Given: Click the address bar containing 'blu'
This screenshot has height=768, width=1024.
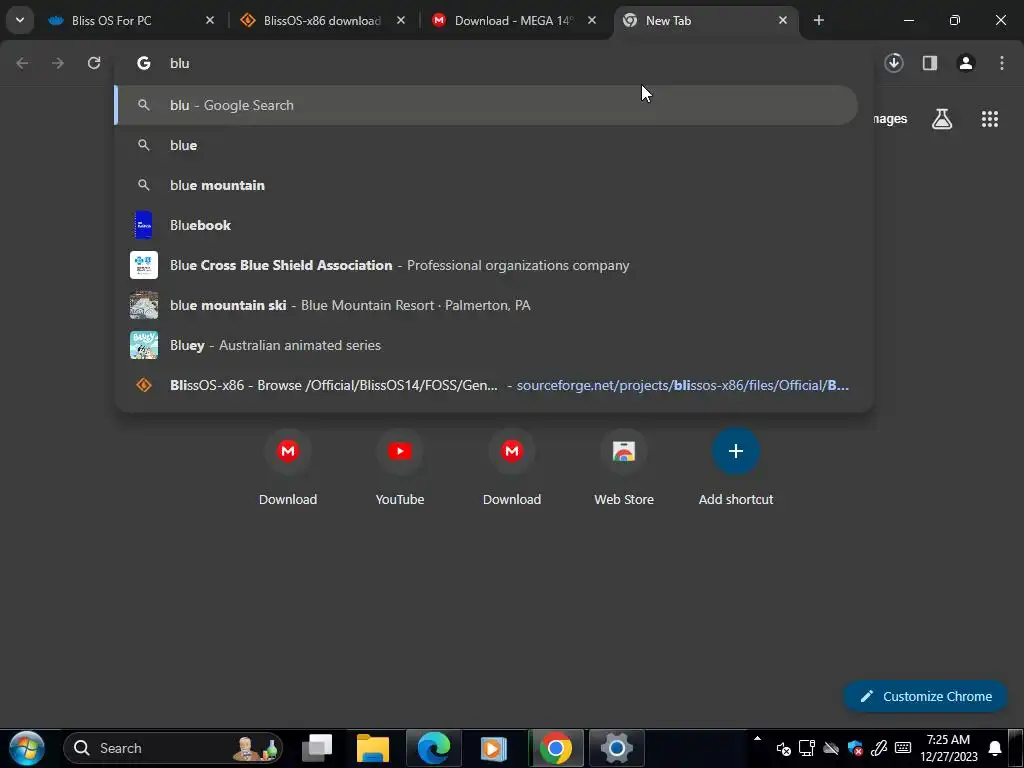Looking at the screenshot, I should pyautogui.click(x=494, y=63).
